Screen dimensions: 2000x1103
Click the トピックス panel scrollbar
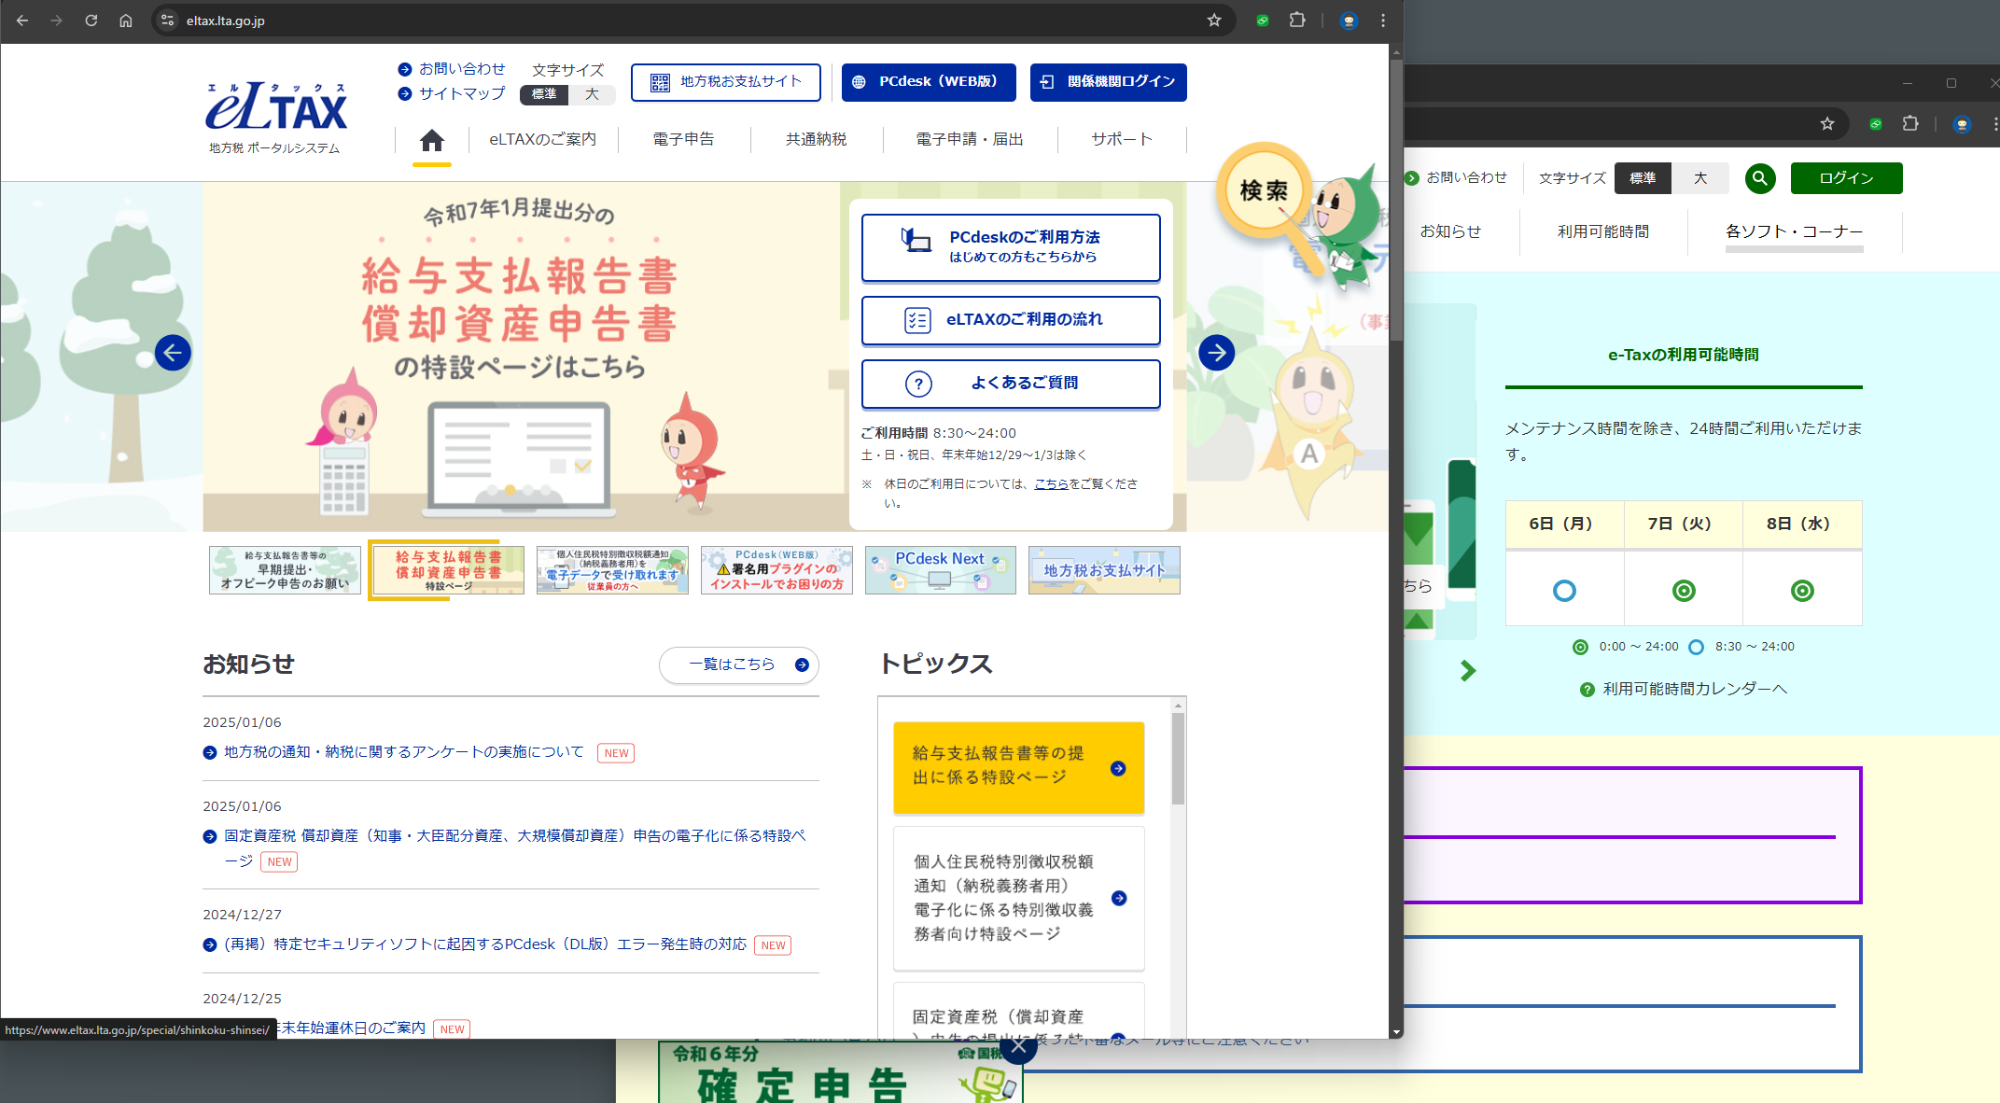coord(1178,760)
